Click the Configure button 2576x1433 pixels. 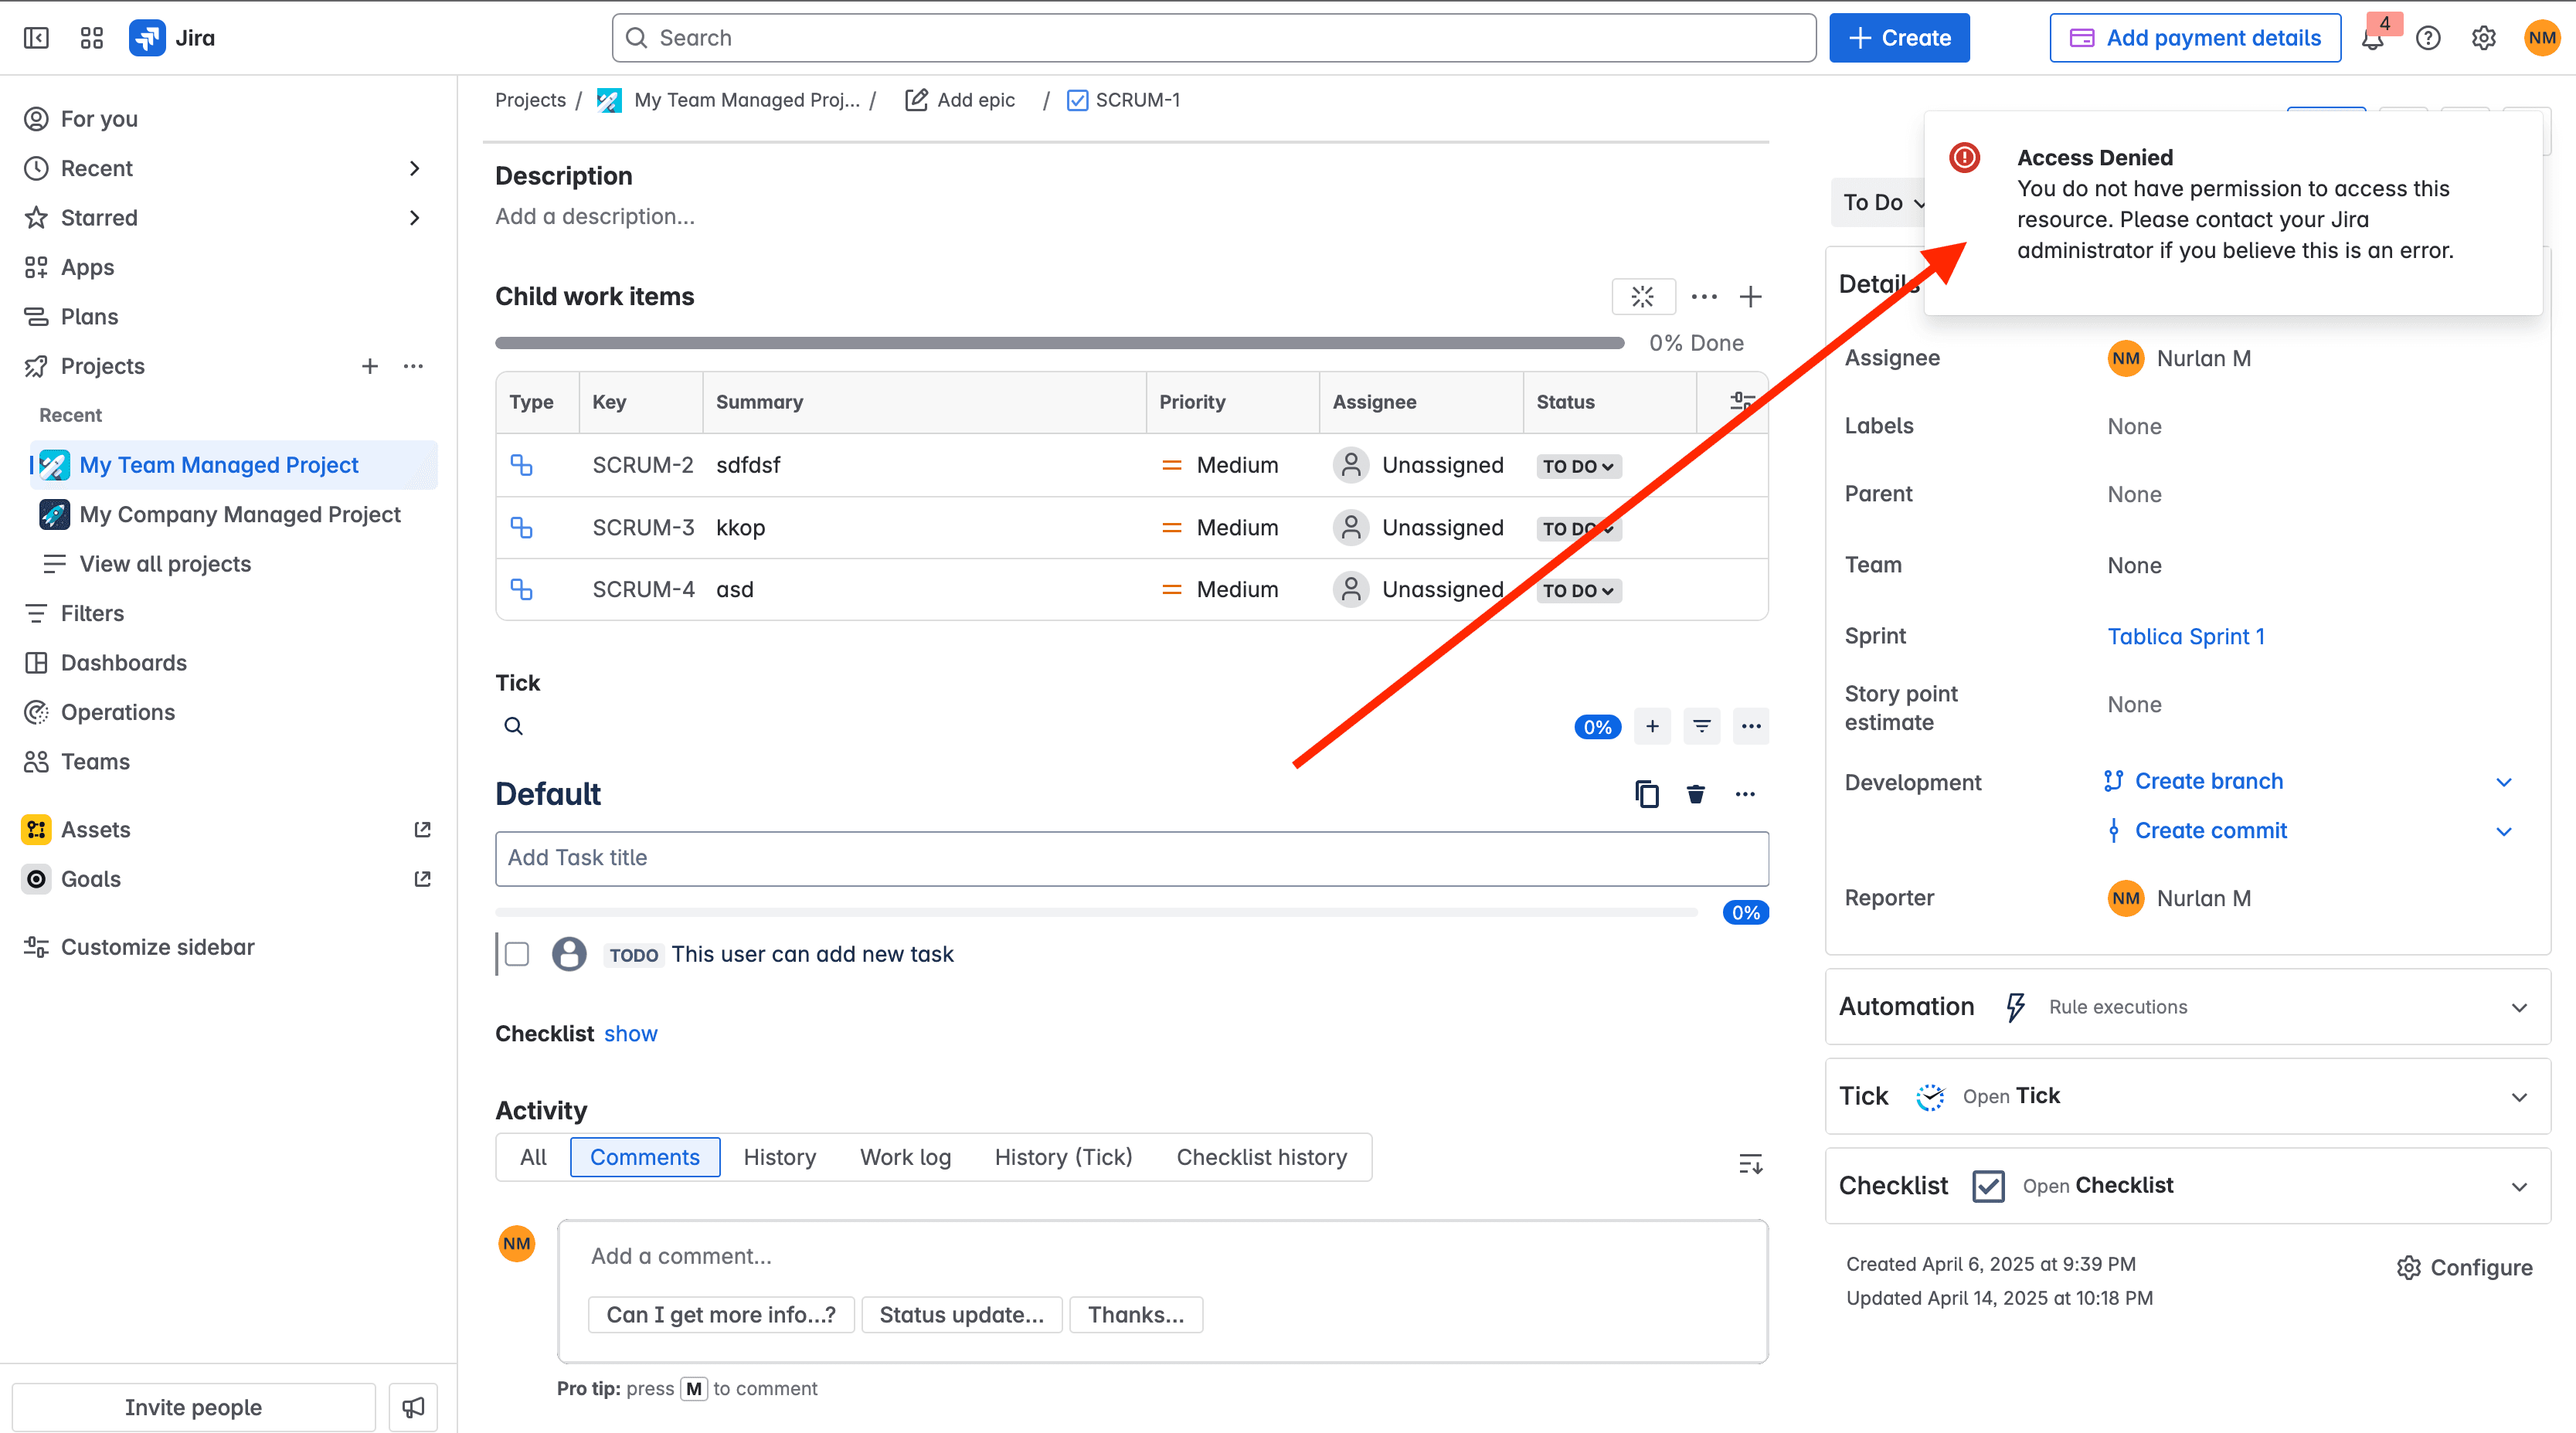2464,1267
